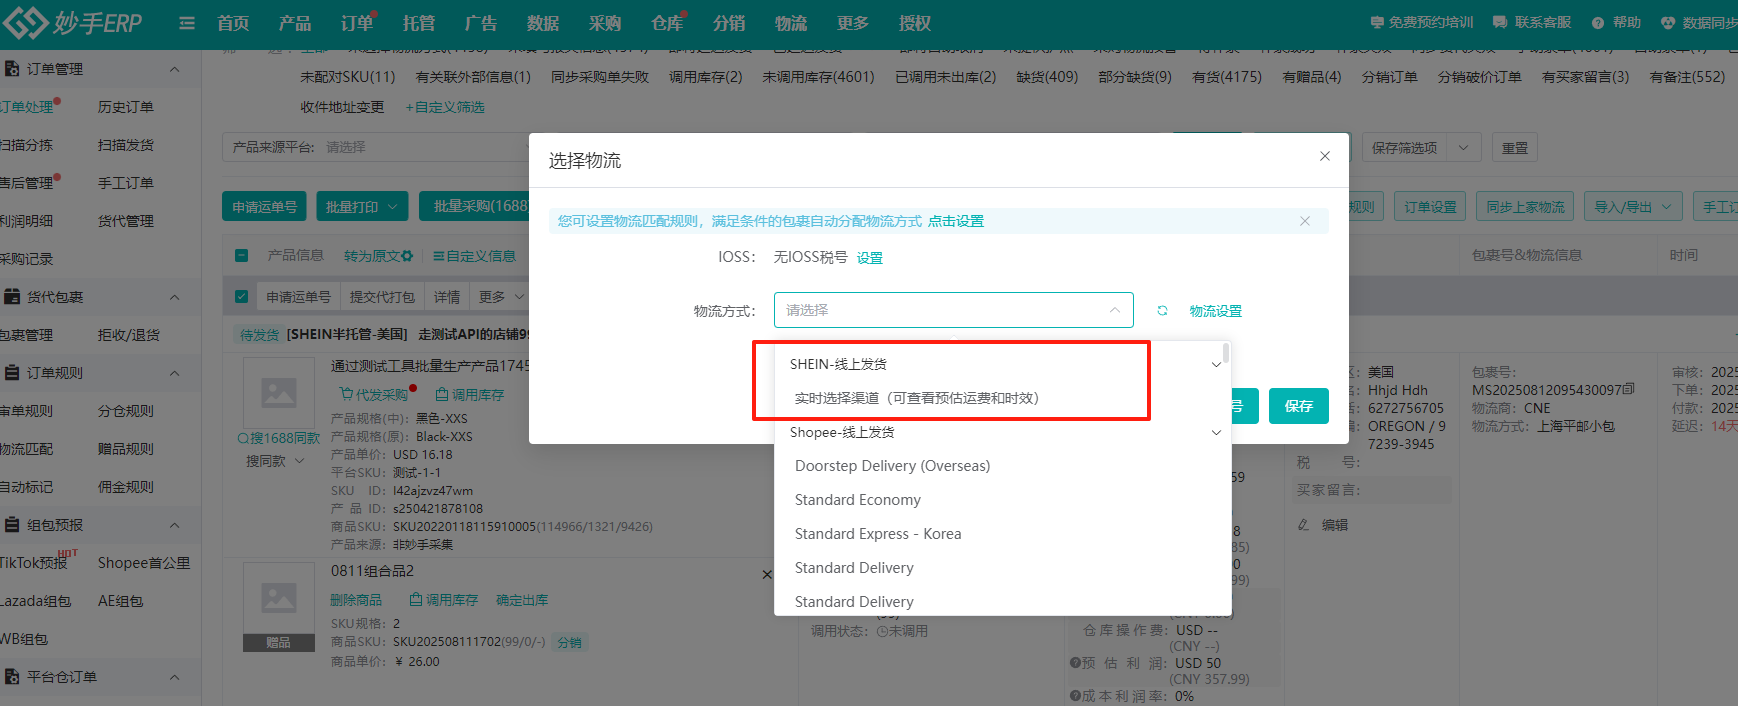This screenshot has height=706, width=1738.
Task: Click 调用库存 beside 代发采购
Action: (469, 395)
